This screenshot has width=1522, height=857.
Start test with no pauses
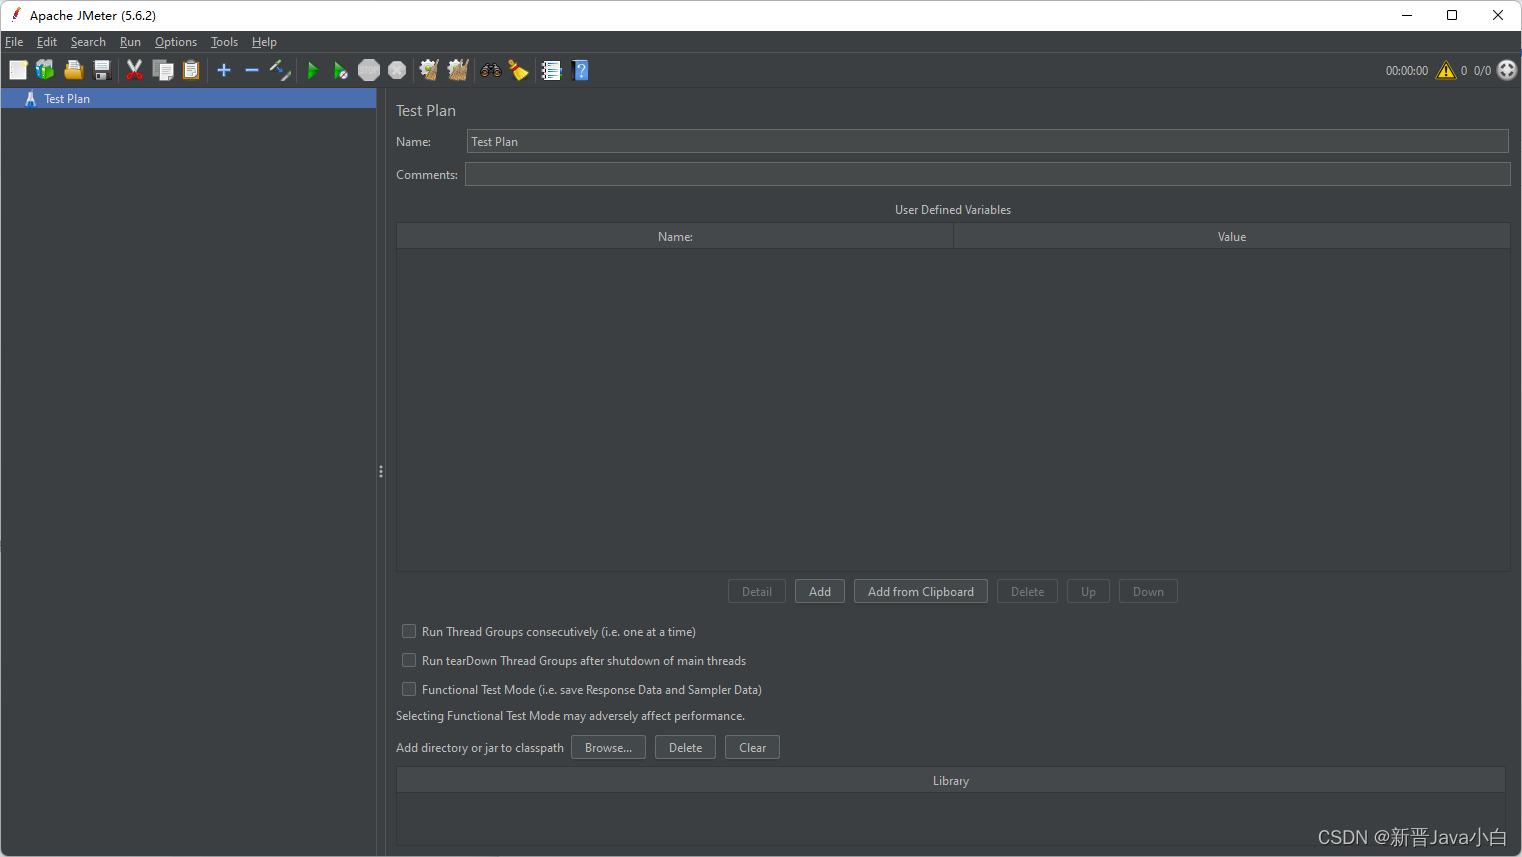click(341, 70)
